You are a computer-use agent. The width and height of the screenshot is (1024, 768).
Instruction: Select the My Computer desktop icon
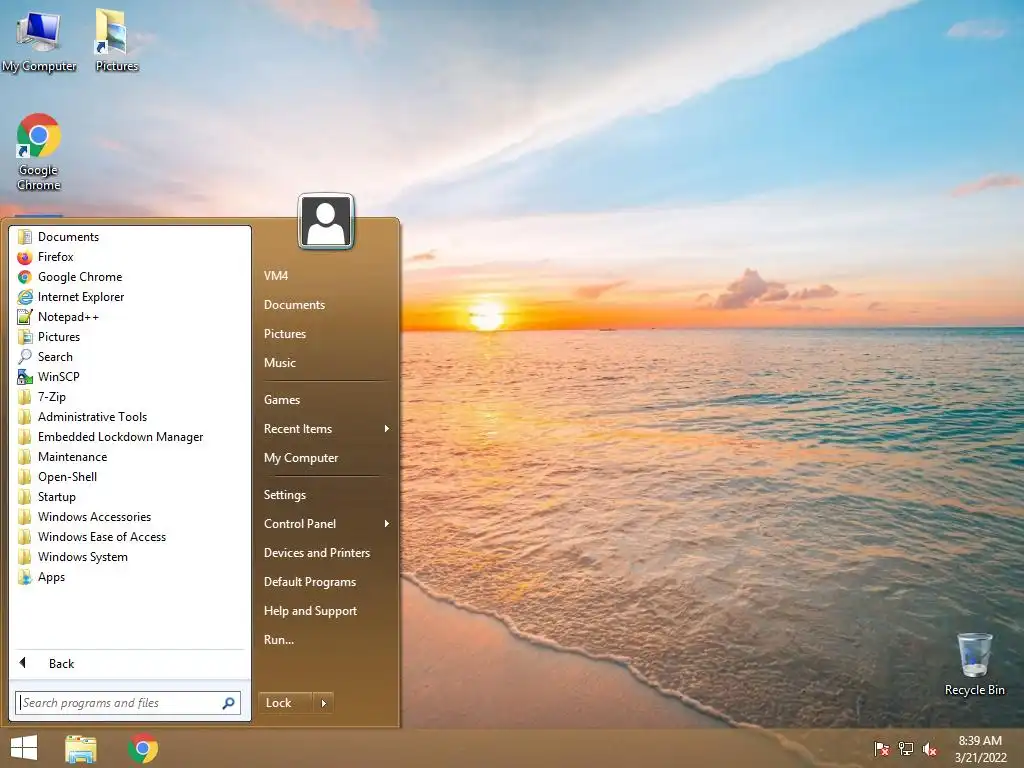[x=39, y=41]
